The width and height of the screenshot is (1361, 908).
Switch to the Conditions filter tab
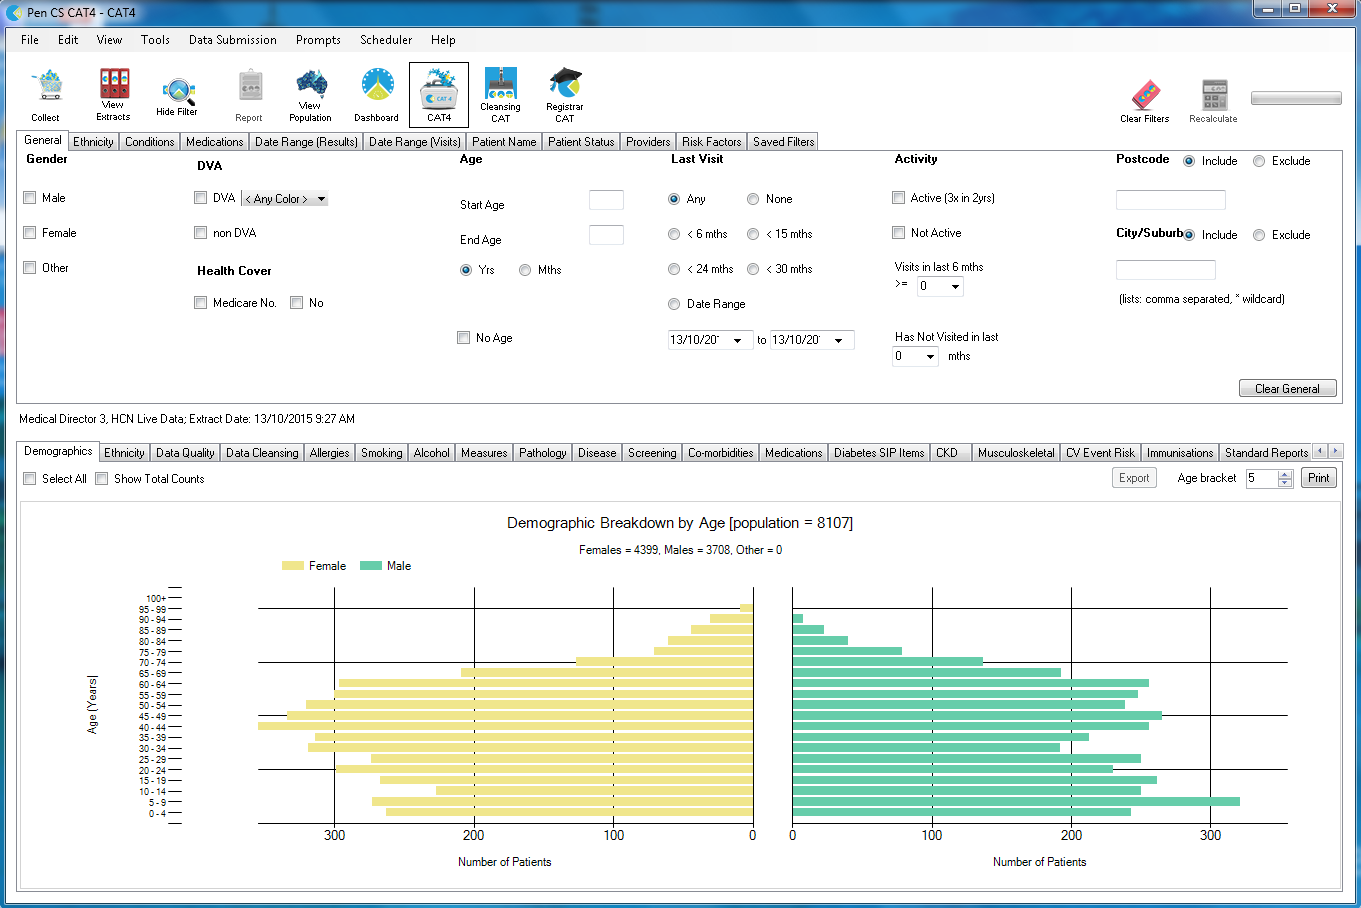(150, 142)
